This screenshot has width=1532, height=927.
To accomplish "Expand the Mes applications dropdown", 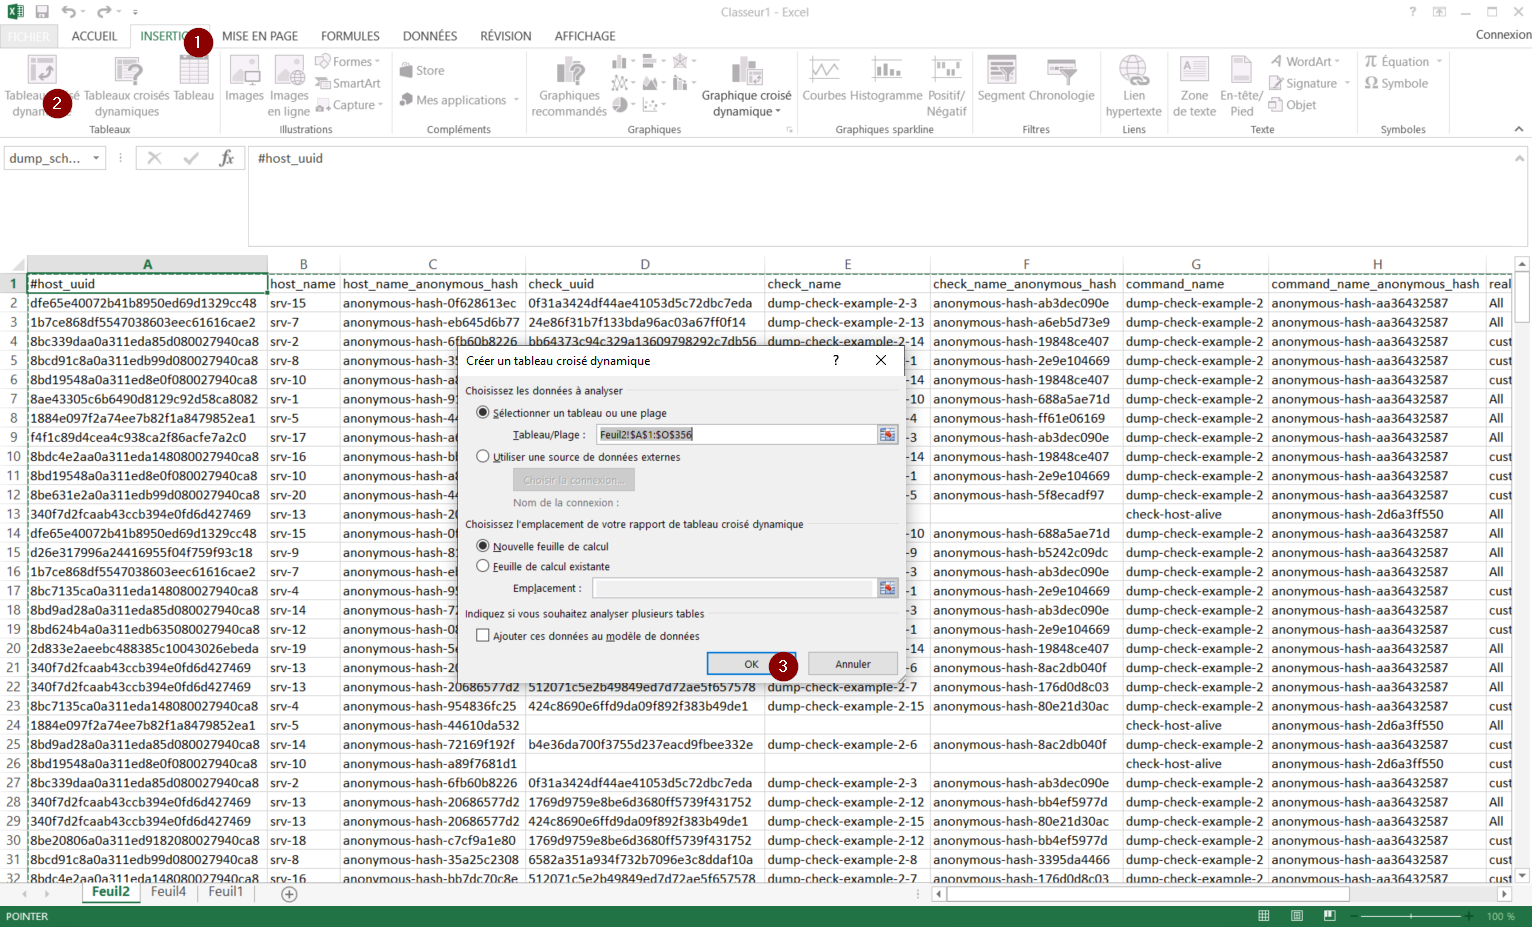I will pyautogui.click(x=516, y=100).
